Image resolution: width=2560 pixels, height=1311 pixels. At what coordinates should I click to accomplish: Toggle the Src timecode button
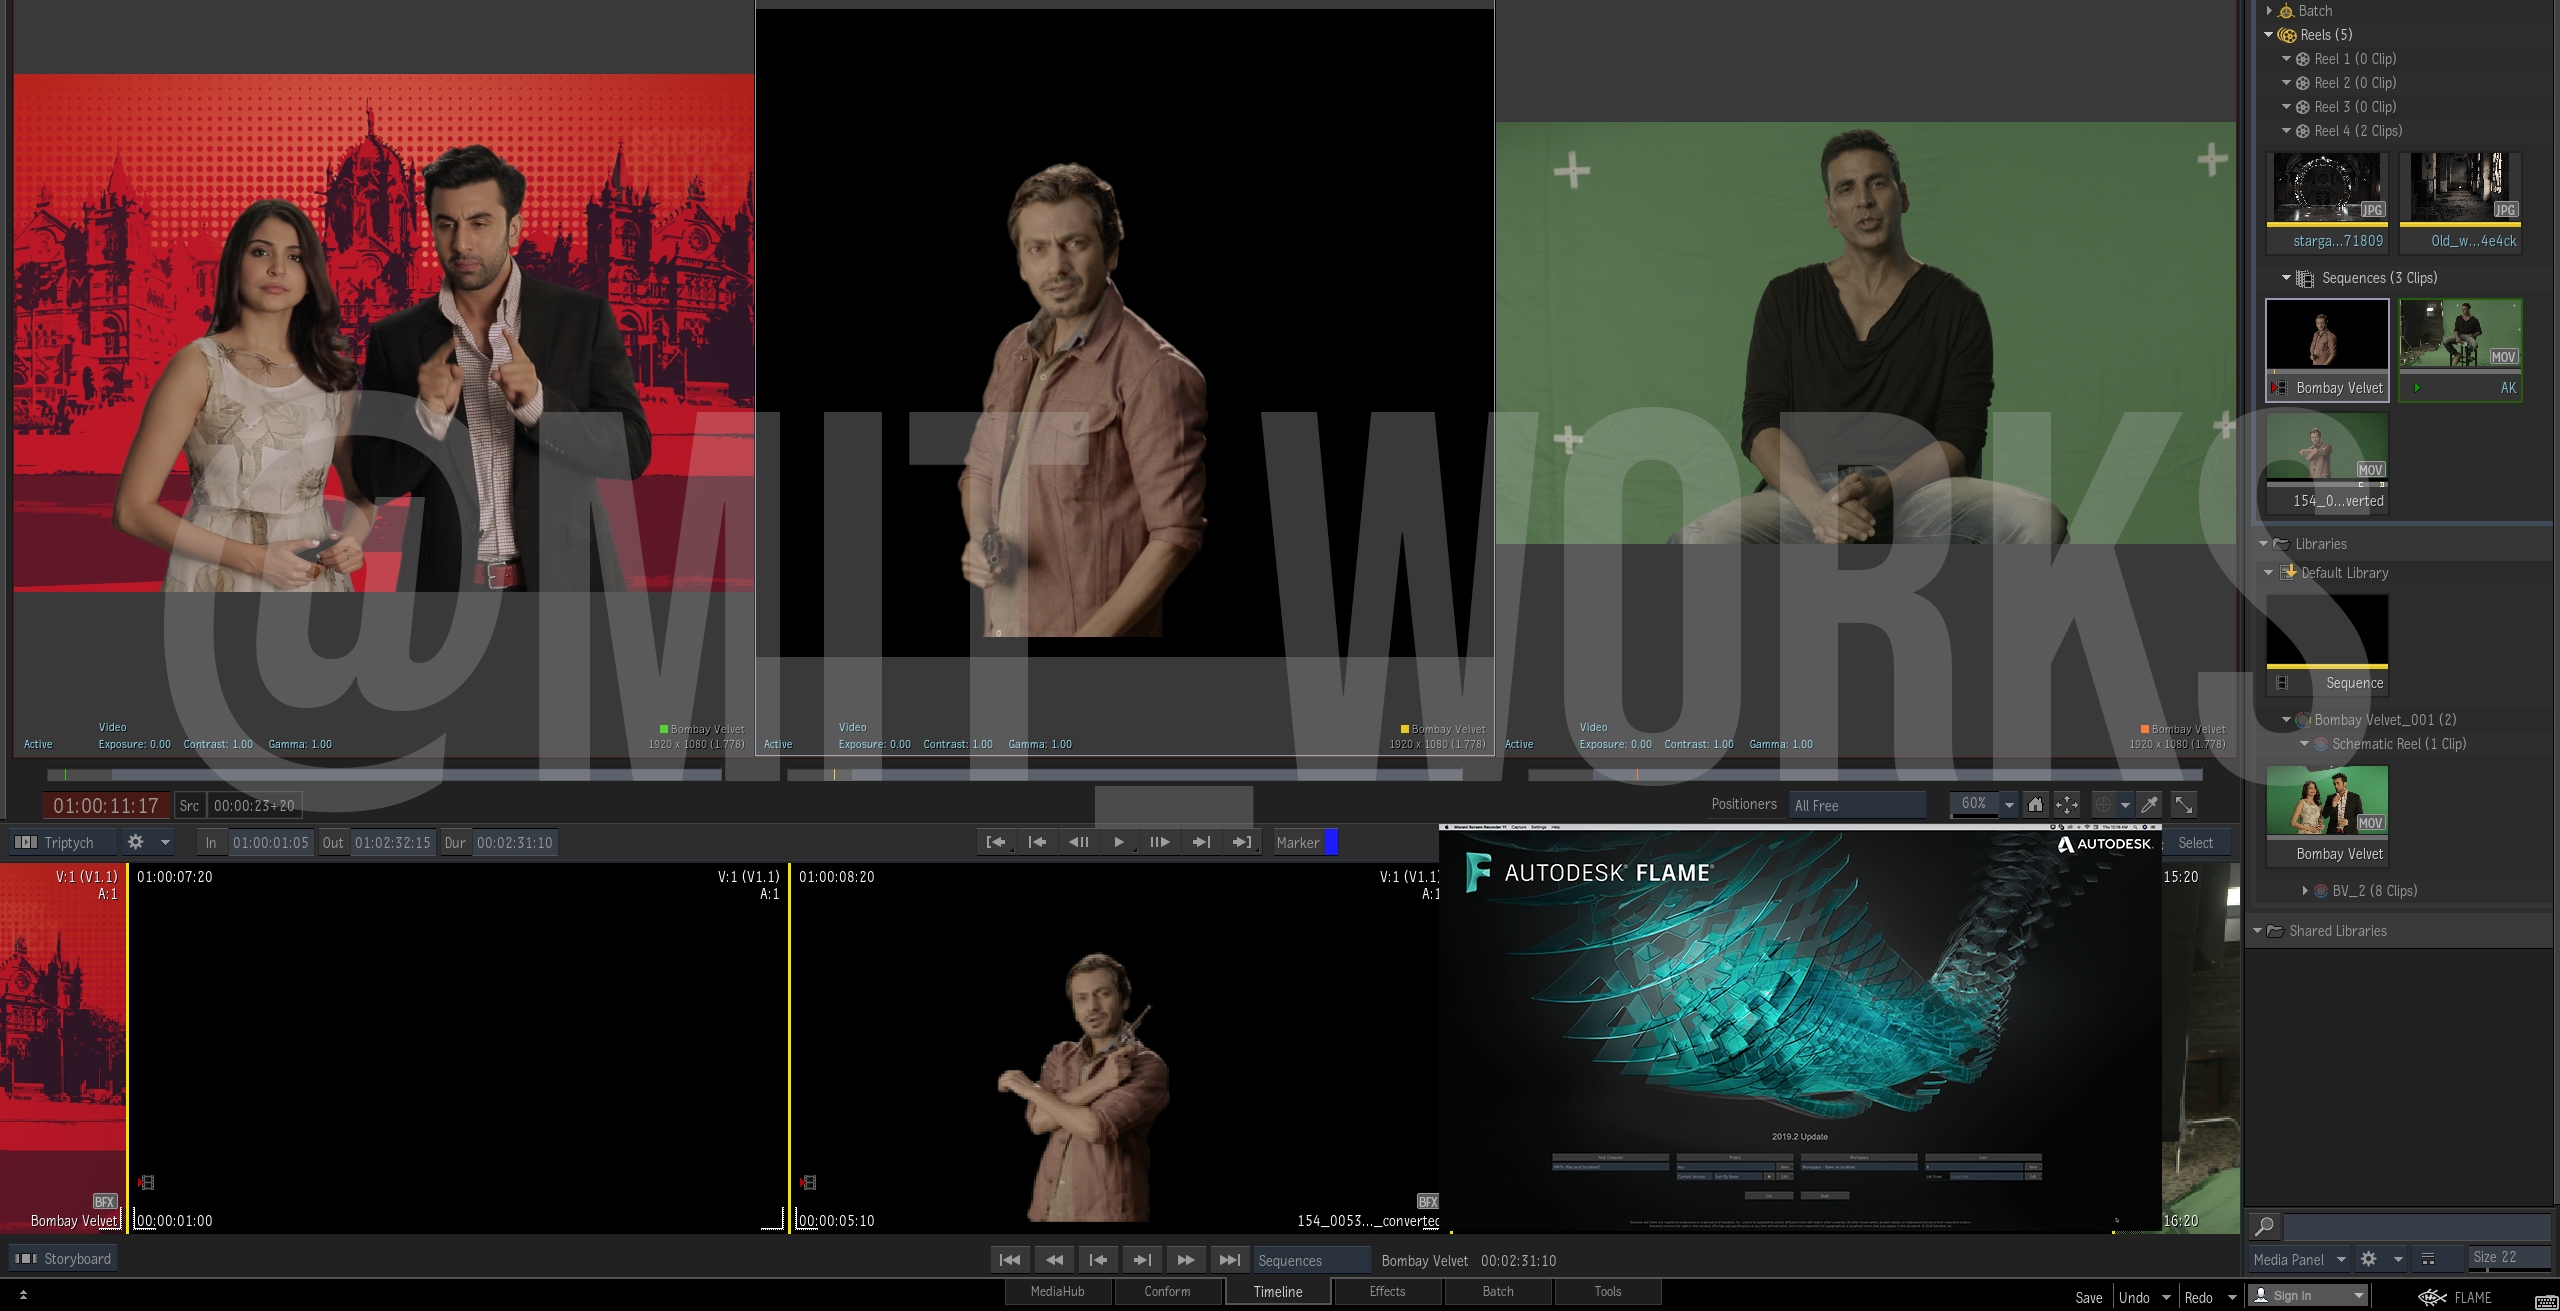189,806
